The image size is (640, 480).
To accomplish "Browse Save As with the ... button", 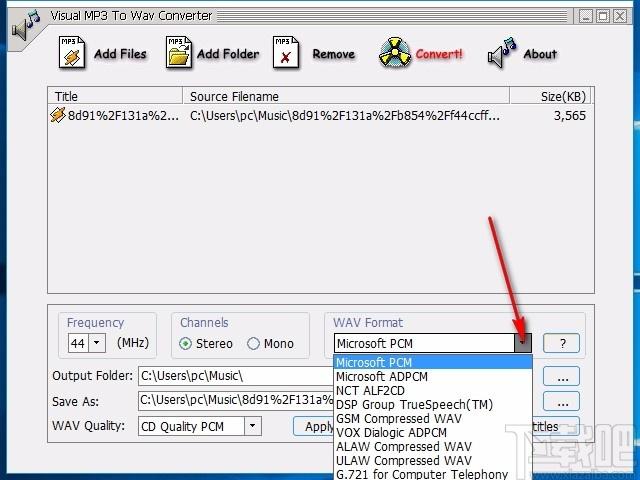I will coord(561,401).
